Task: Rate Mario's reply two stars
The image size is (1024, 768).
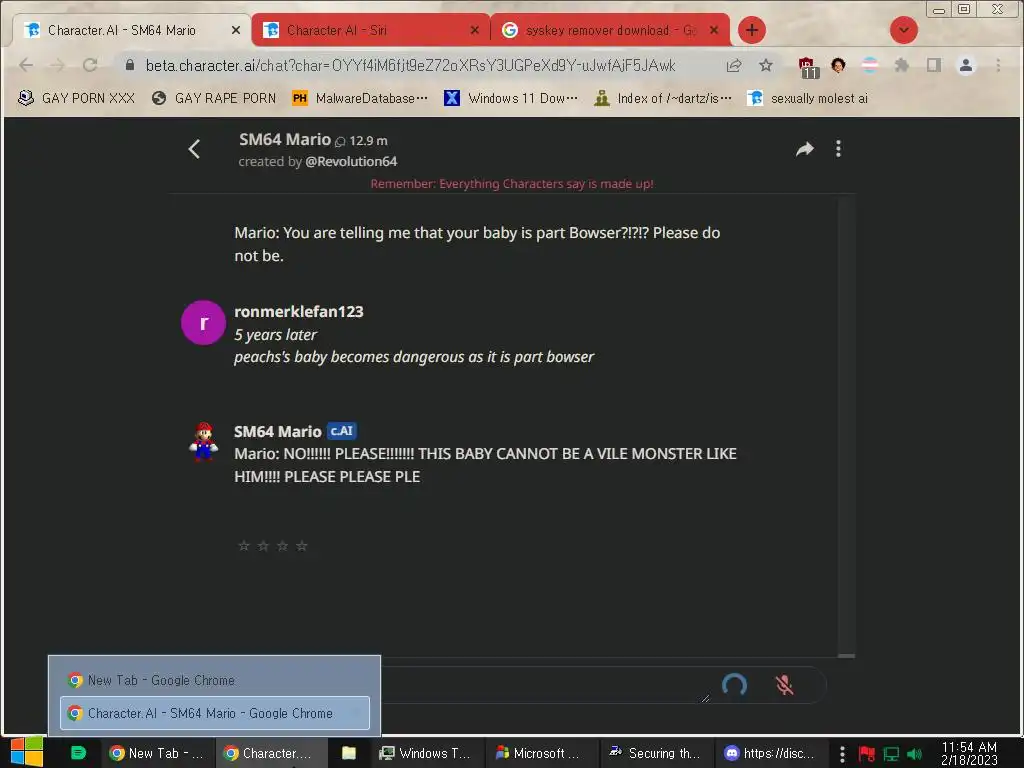Action: (263, 545)
